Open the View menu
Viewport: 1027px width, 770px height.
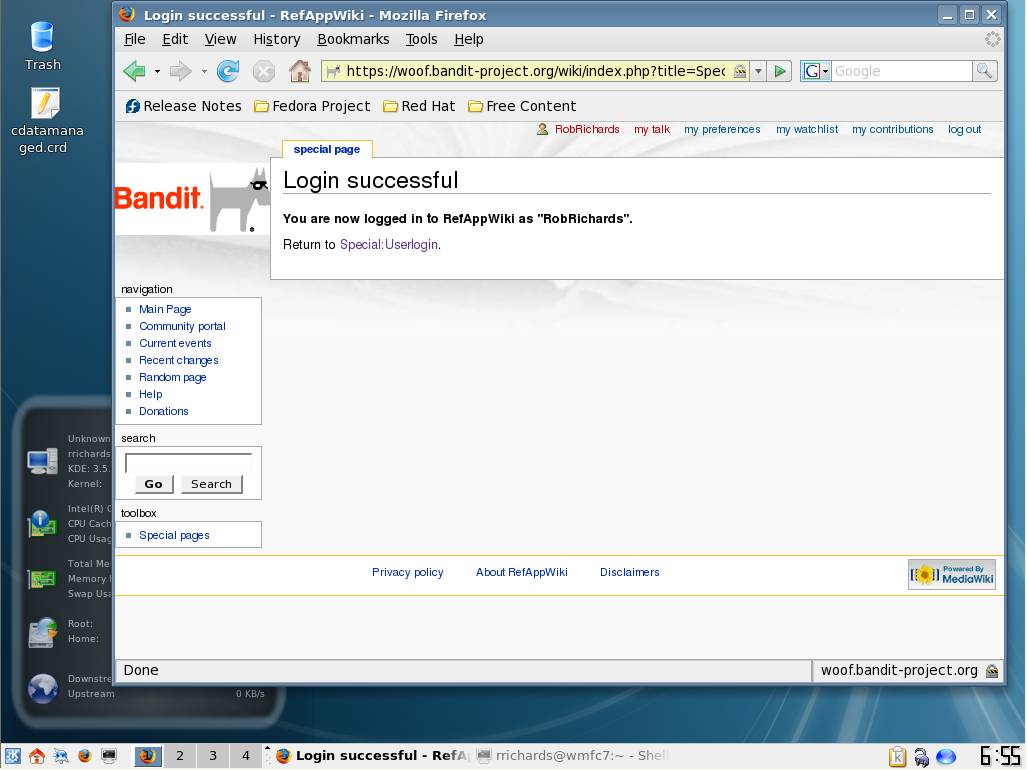[220, 39]
